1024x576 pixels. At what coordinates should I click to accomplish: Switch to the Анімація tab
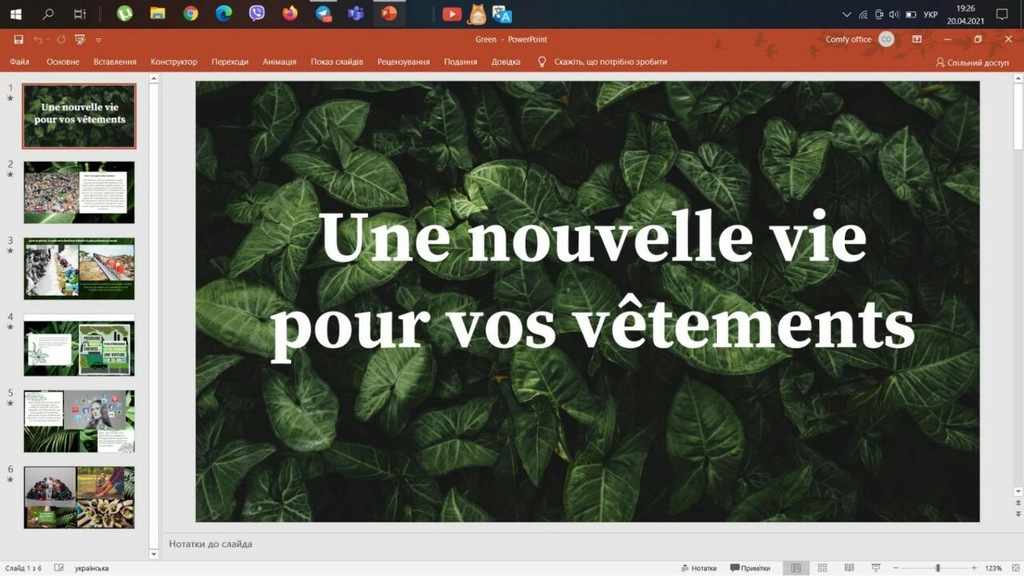tap(279, 62)
